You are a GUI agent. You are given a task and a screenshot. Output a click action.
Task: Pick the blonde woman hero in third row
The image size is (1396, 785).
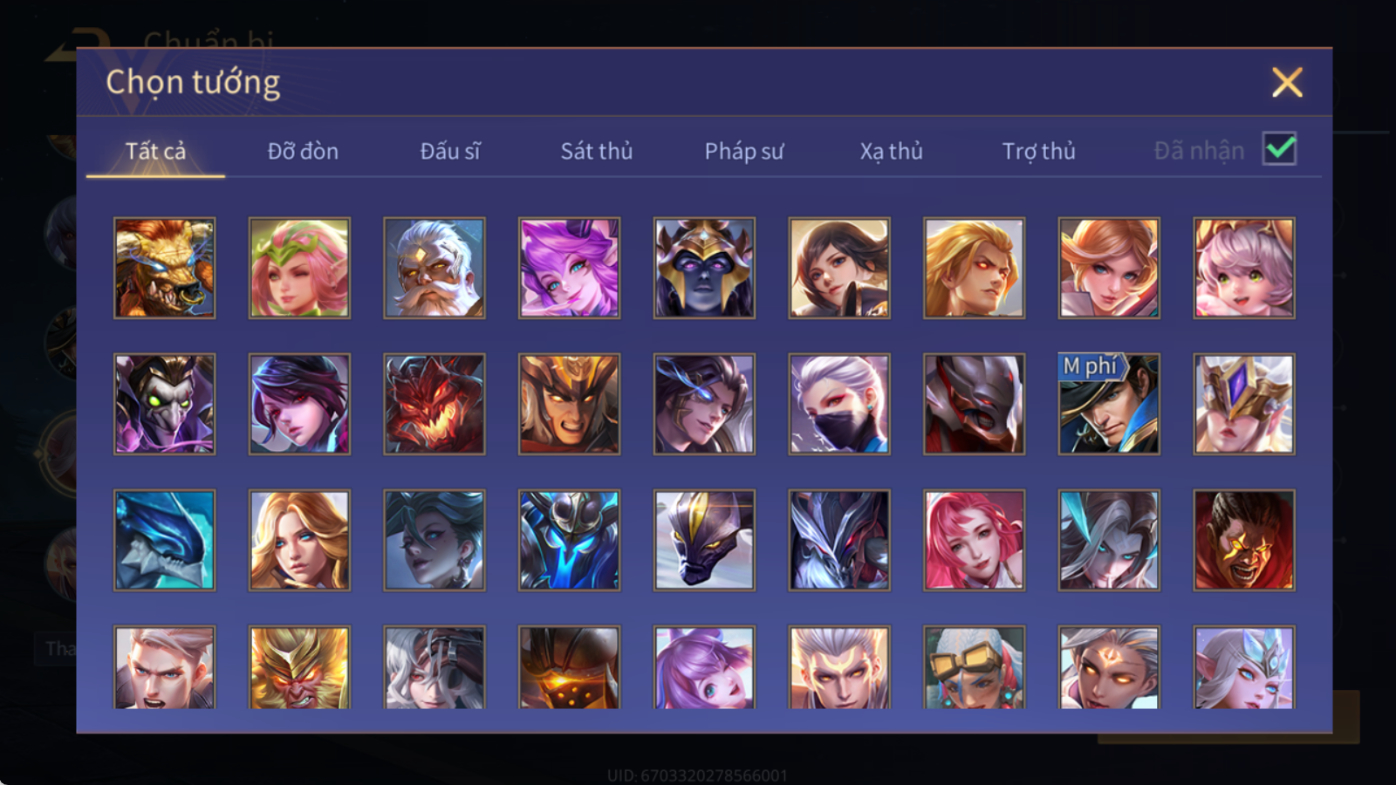point(299,540)
